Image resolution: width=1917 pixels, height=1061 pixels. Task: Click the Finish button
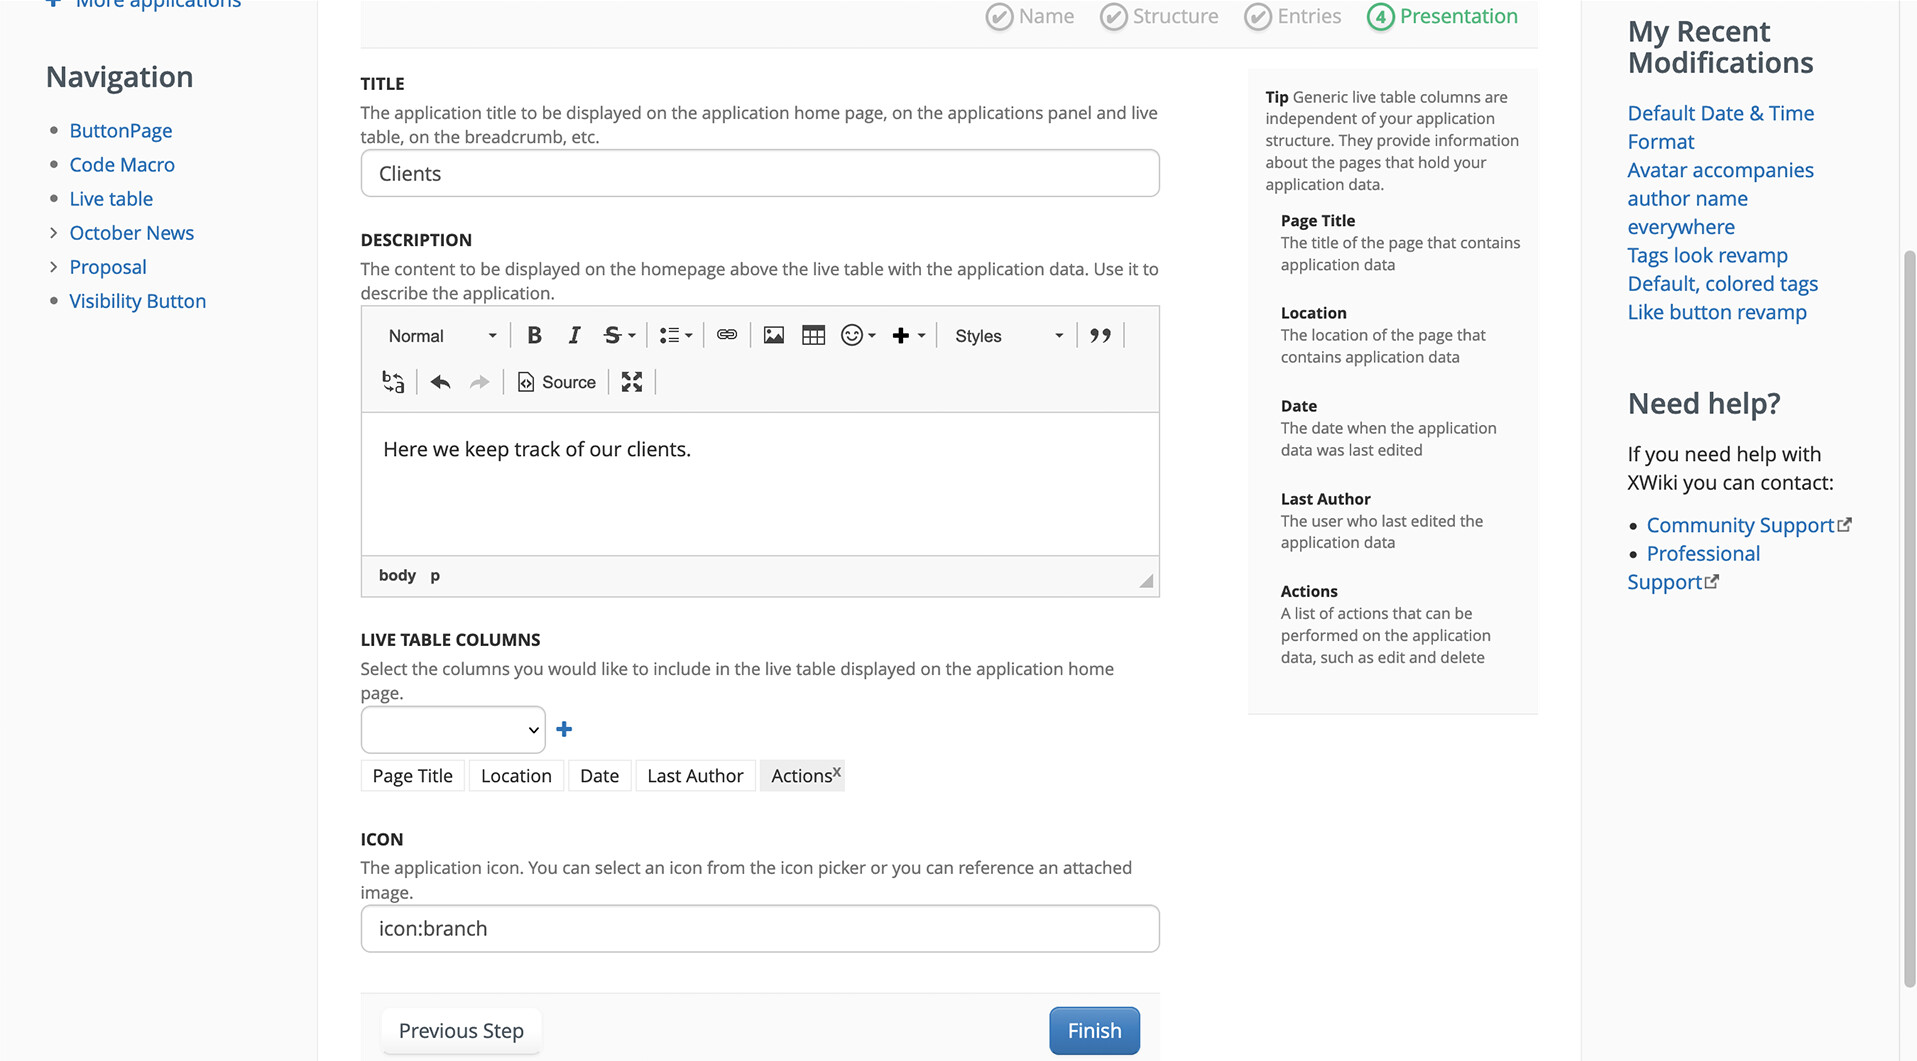coord(1094,1030)
